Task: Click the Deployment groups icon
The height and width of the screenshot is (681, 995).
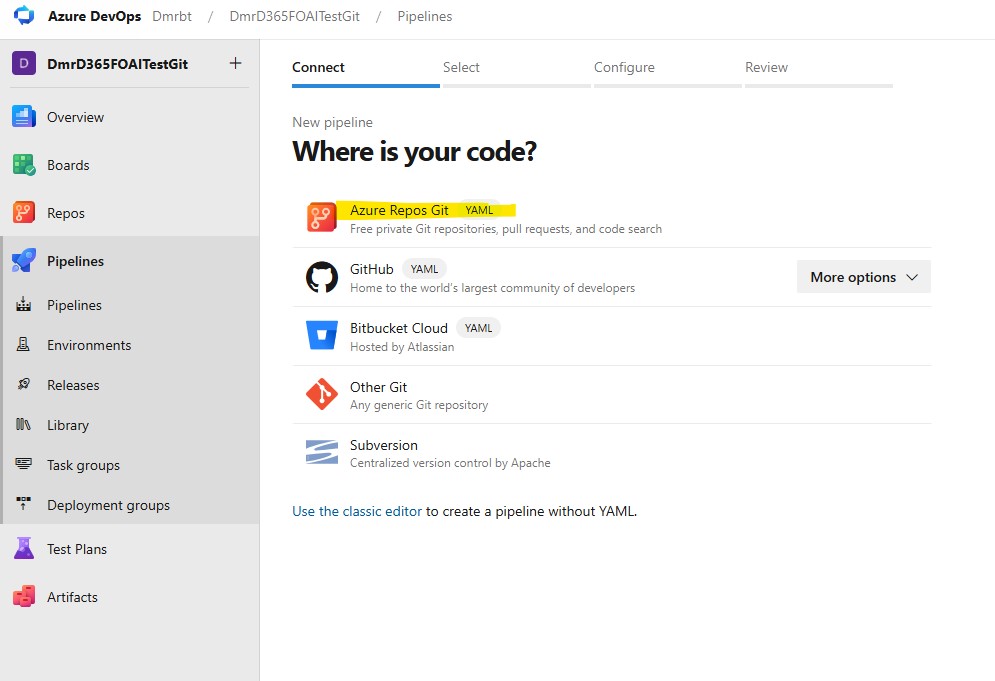Action: pos(23,505)
